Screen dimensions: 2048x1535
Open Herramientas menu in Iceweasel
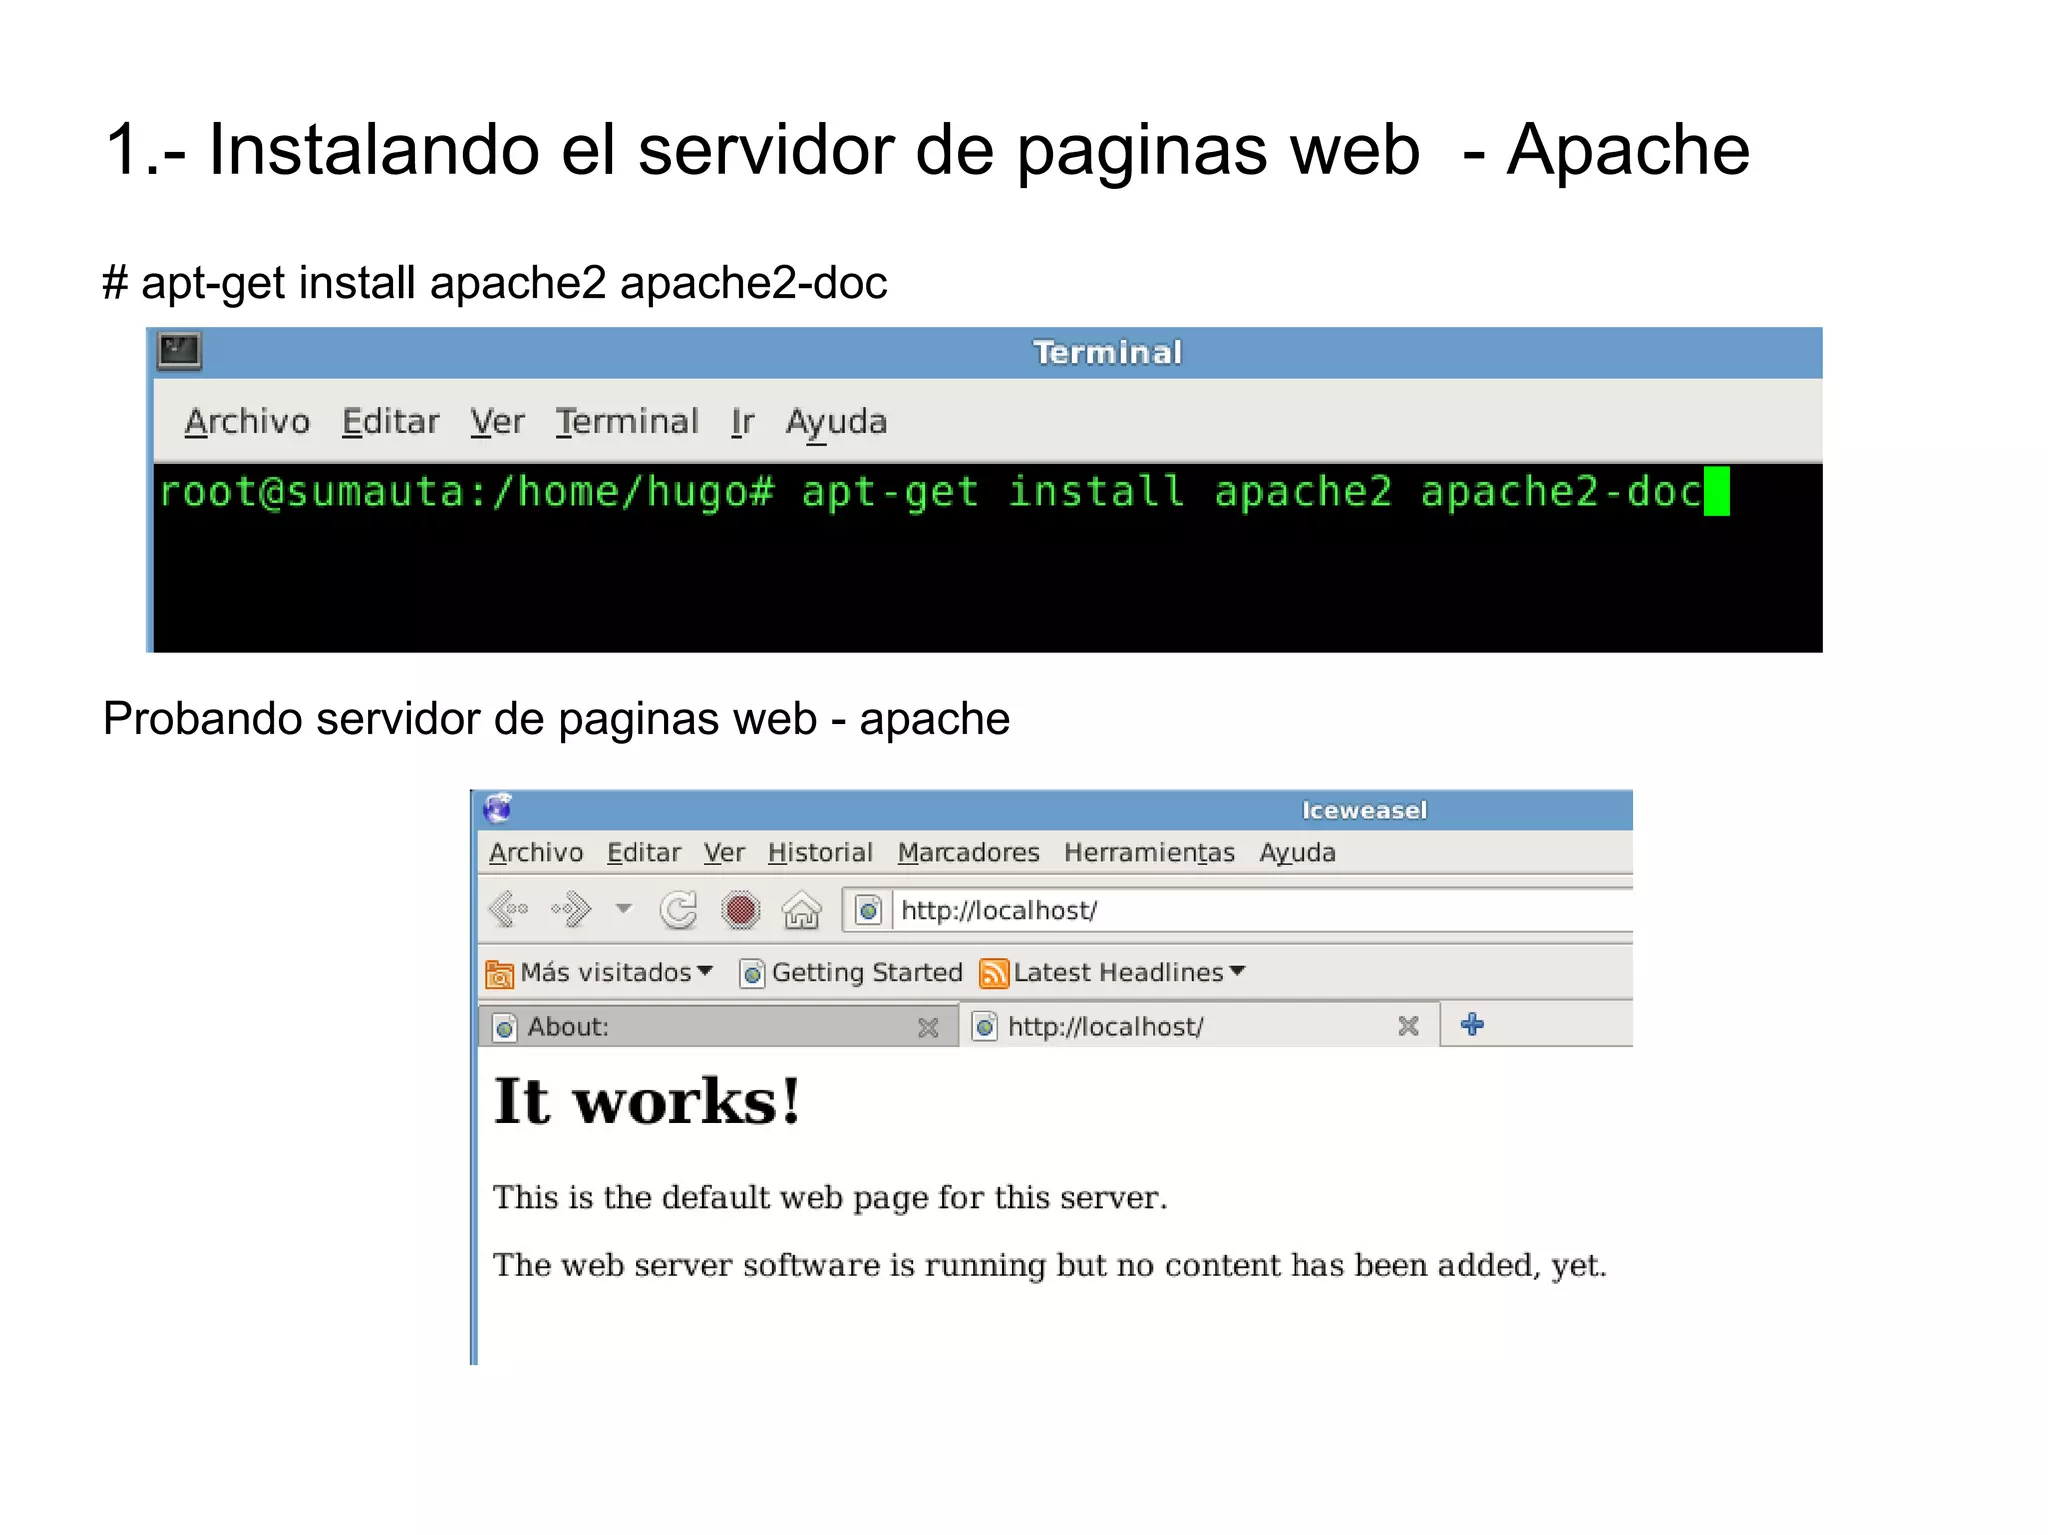[x=1149, y=853]
